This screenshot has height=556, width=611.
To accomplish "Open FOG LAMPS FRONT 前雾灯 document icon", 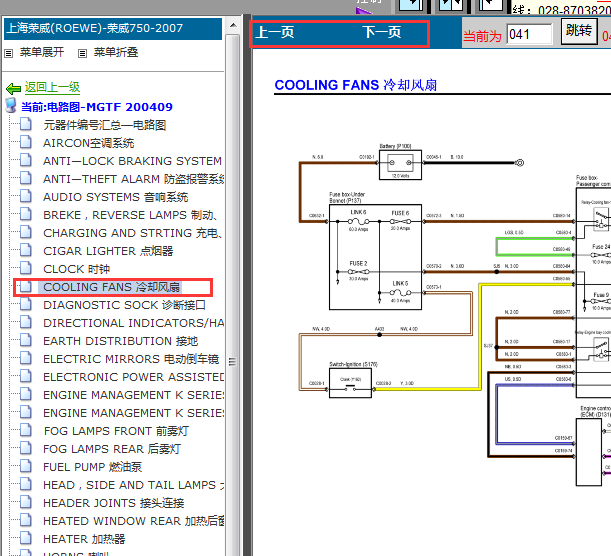I will pos(26,430).
